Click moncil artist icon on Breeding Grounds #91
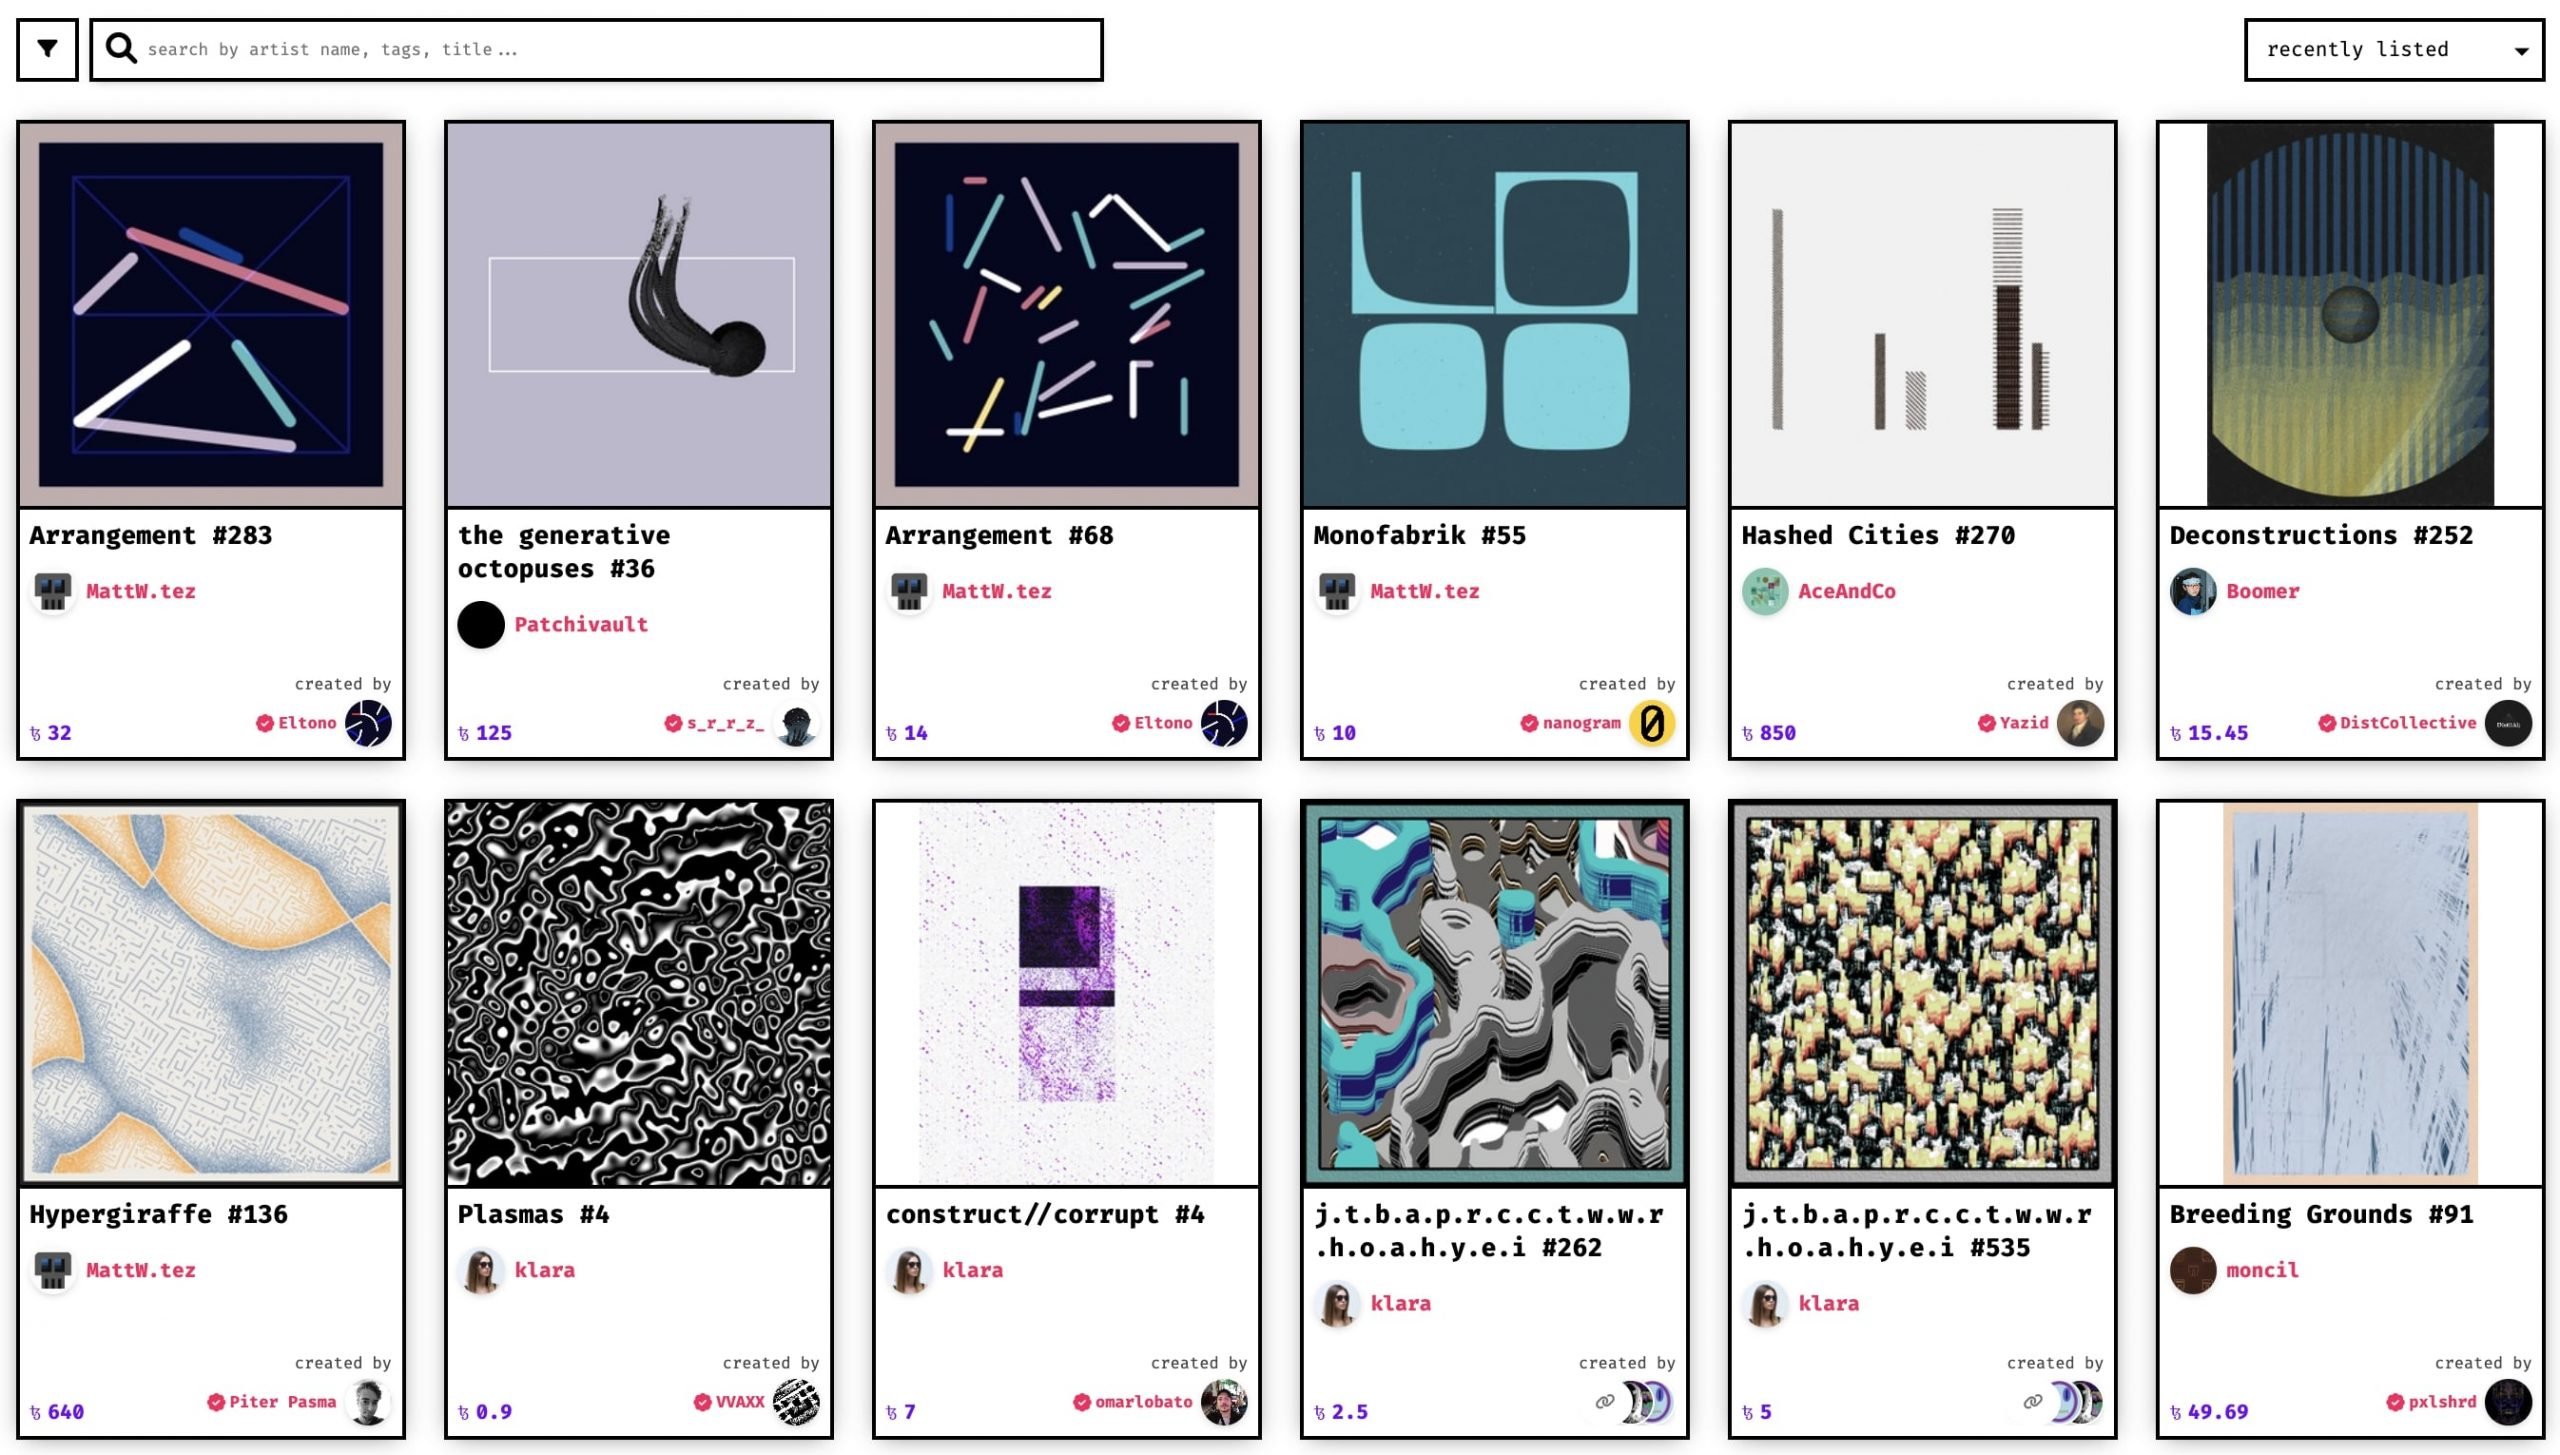Screen dimensions: 2560x1455 pos(2193,1269)
